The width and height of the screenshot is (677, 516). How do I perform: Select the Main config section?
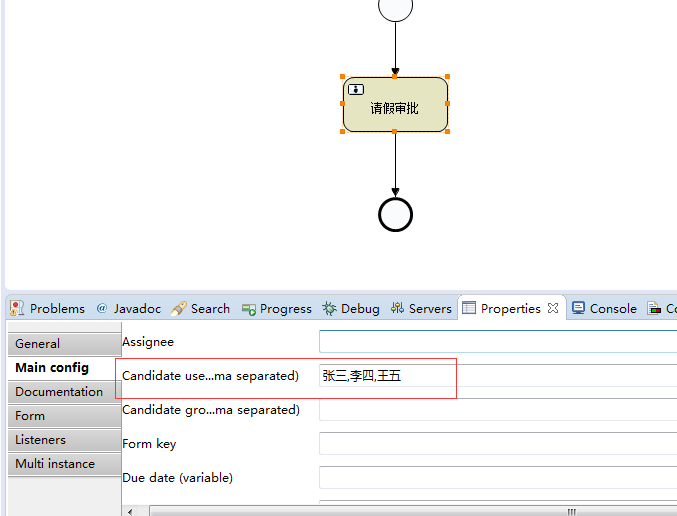pyautogui.click(x=64, y=368)
